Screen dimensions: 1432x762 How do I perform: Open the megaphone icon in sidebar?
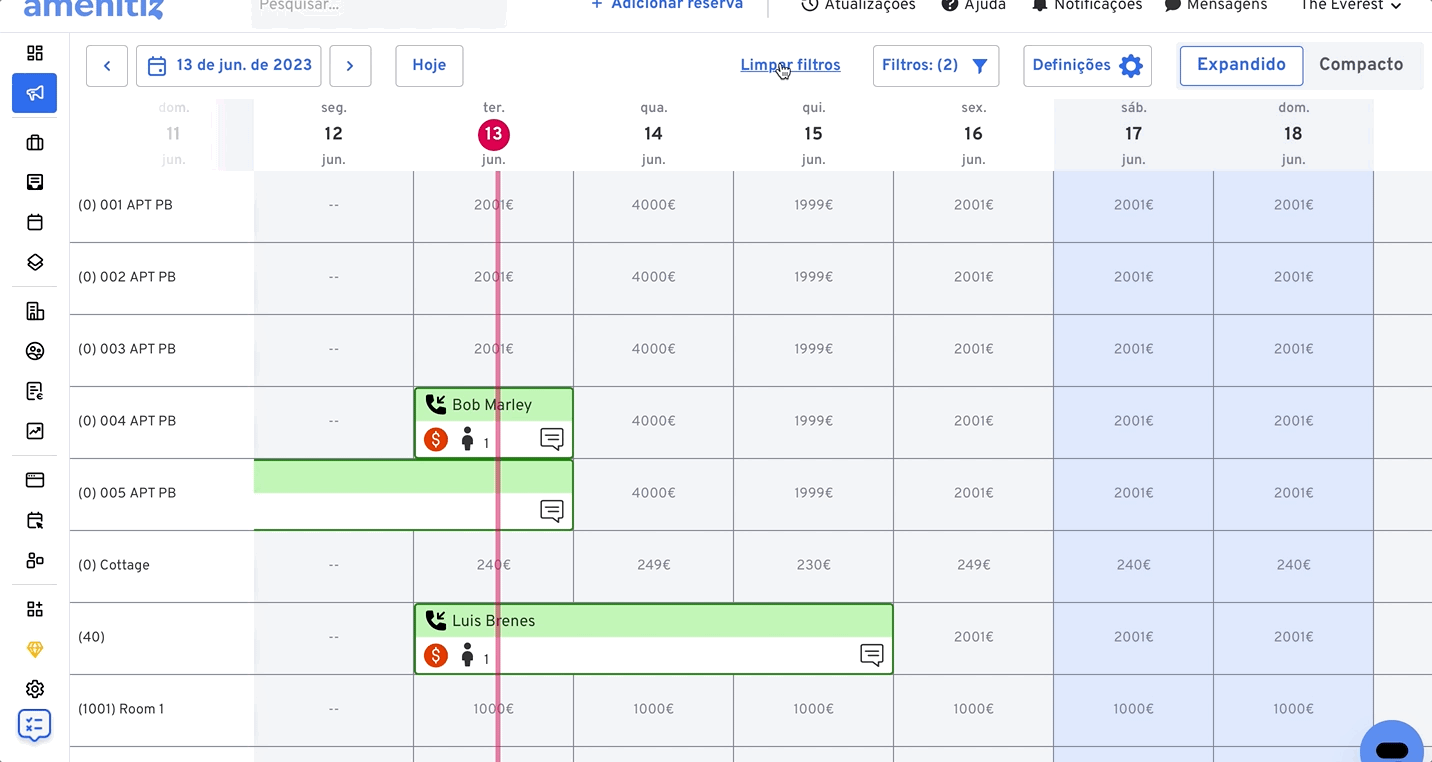click(x=35, y=93)
